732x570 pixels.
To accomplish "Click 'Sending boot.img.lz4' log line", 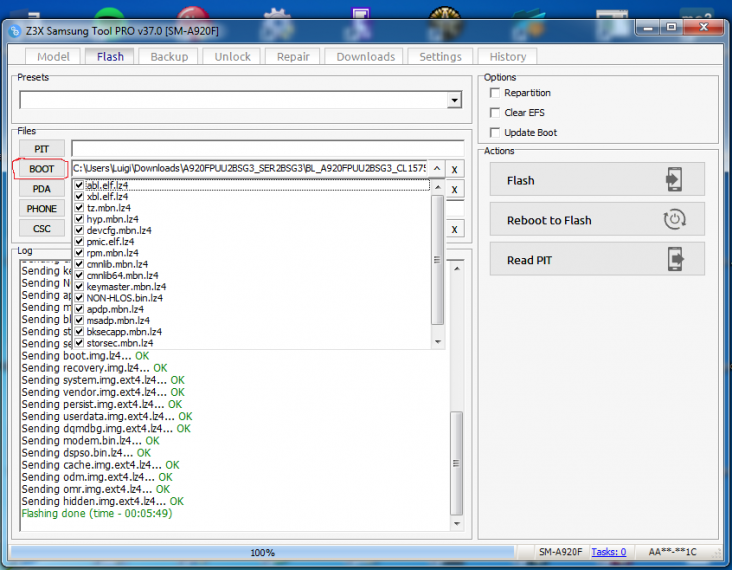I will coord(85,356).
